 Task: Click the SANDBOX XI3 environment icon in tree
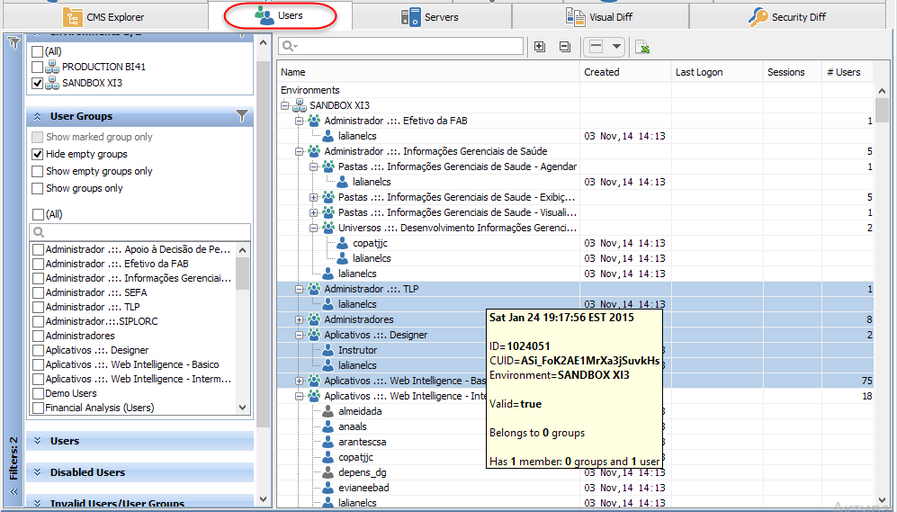click(x=300, y=106)
